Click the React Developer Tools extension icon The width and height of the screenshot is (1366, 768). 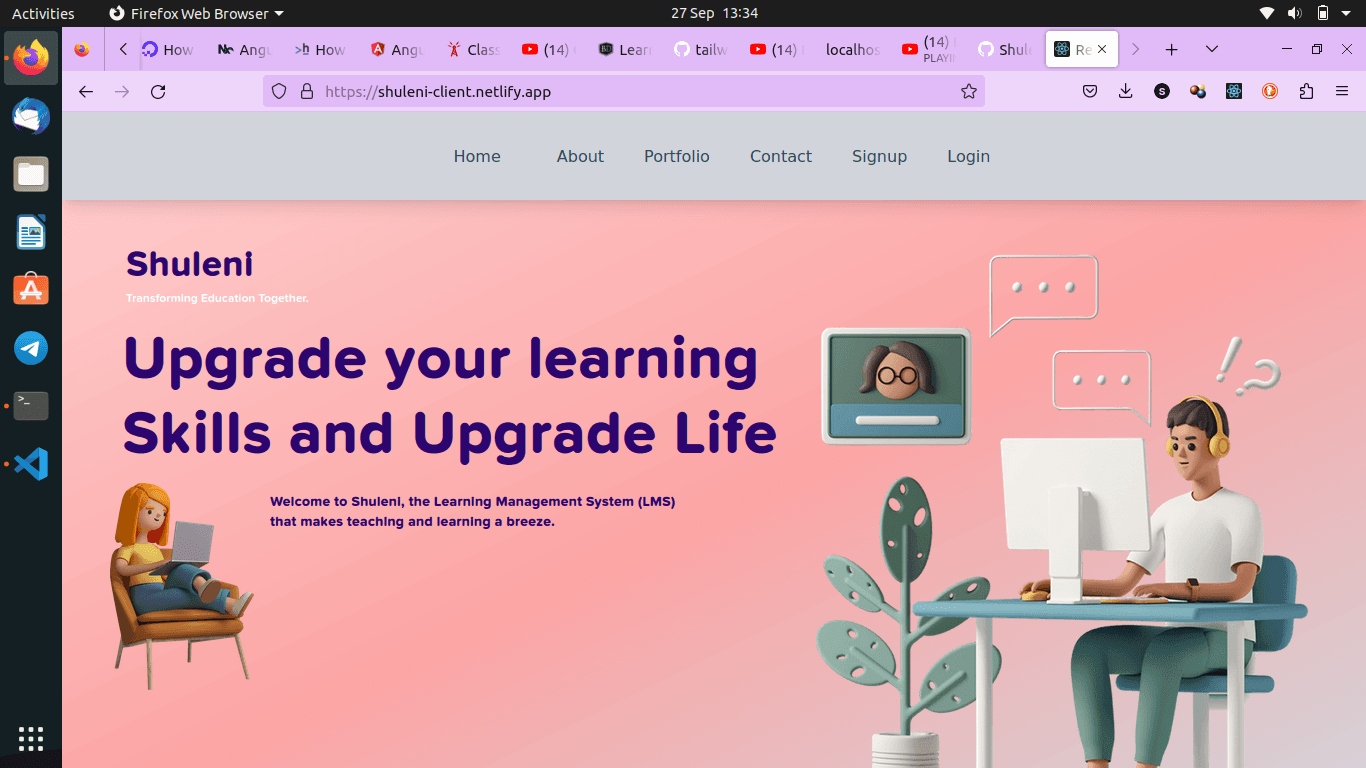tap(1234, 92)
